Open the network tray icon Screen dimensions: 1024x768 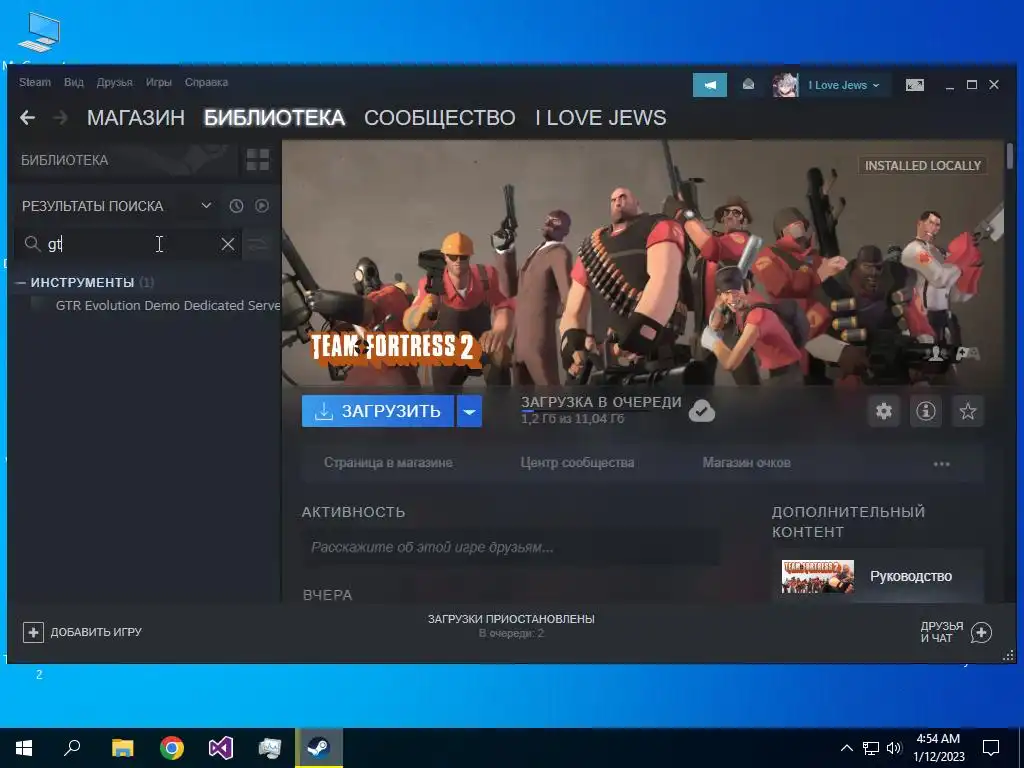(x=871, y=748)
